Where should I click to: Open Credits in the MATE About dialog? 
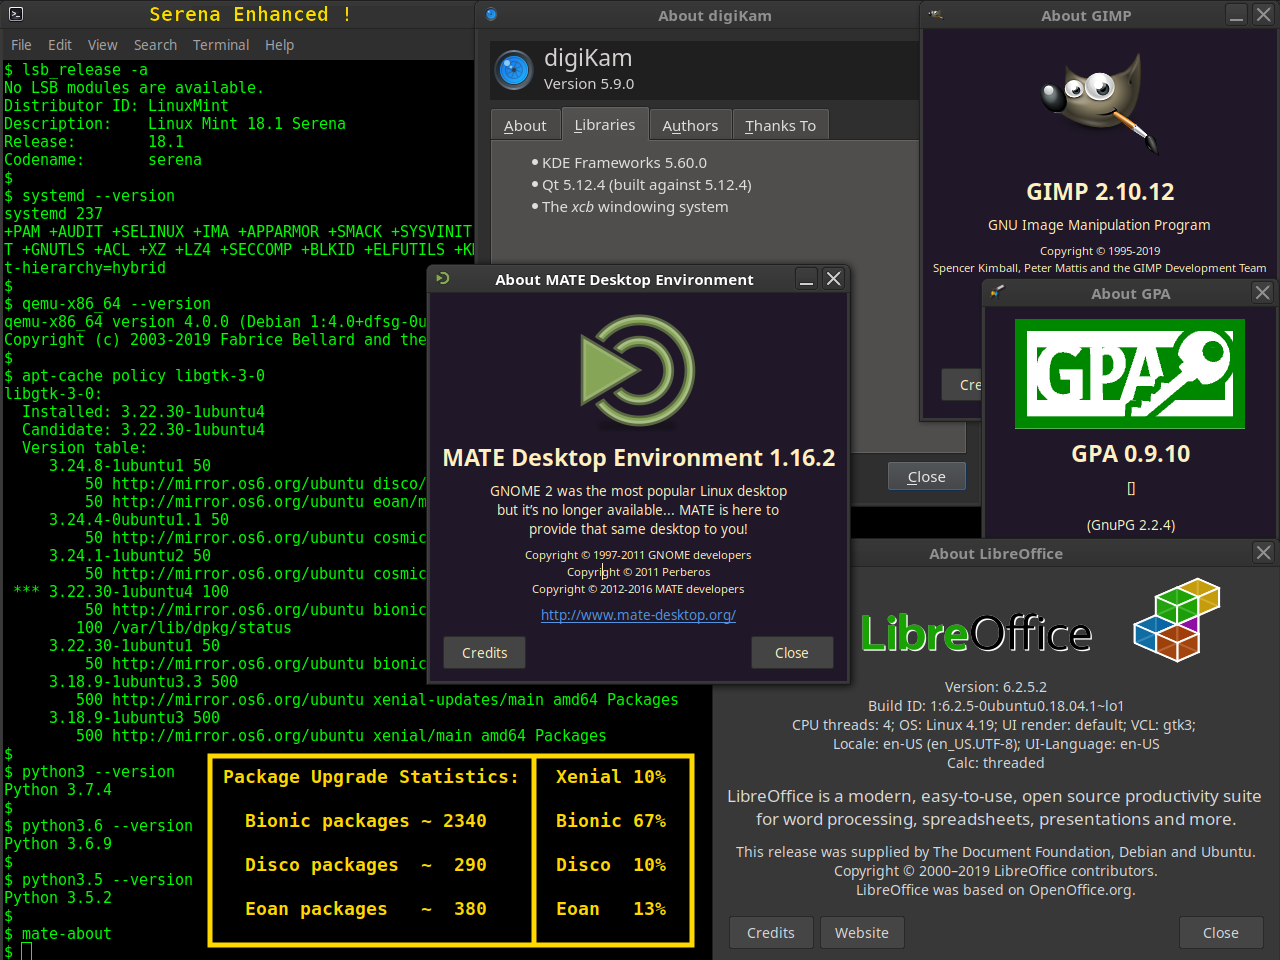pos(484,652)
